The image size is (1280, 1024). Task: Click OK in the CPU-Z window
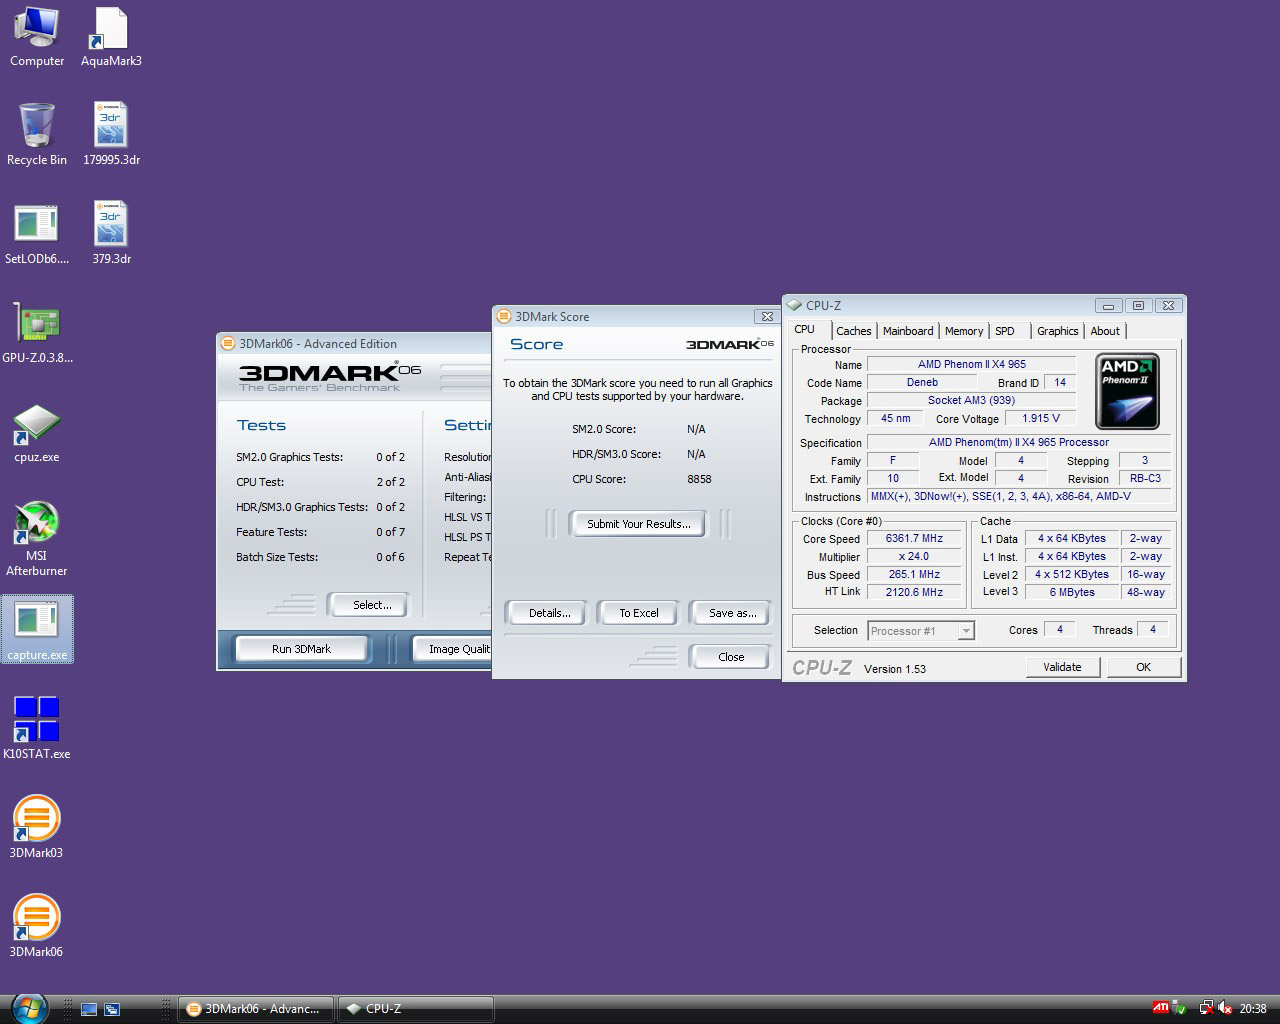click(1143, 667)
